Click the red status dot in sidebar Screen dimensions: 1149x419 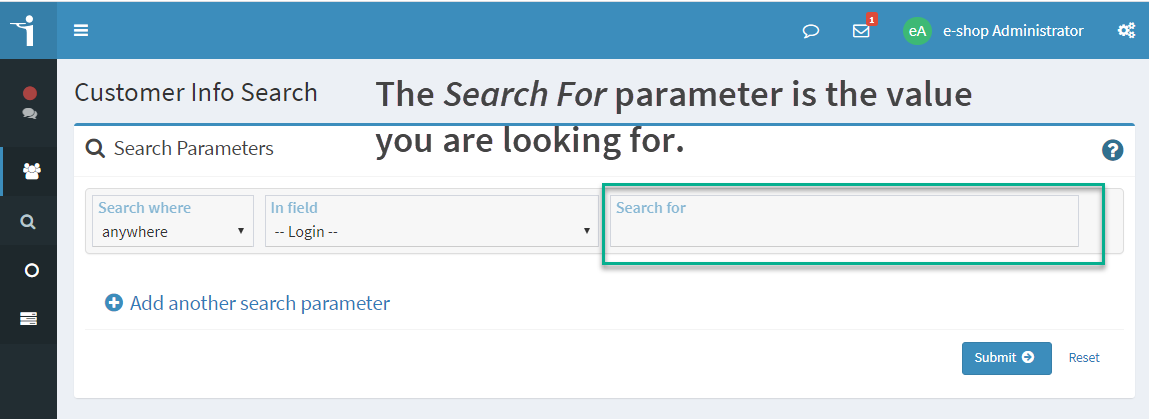click(x=30, y=93)
